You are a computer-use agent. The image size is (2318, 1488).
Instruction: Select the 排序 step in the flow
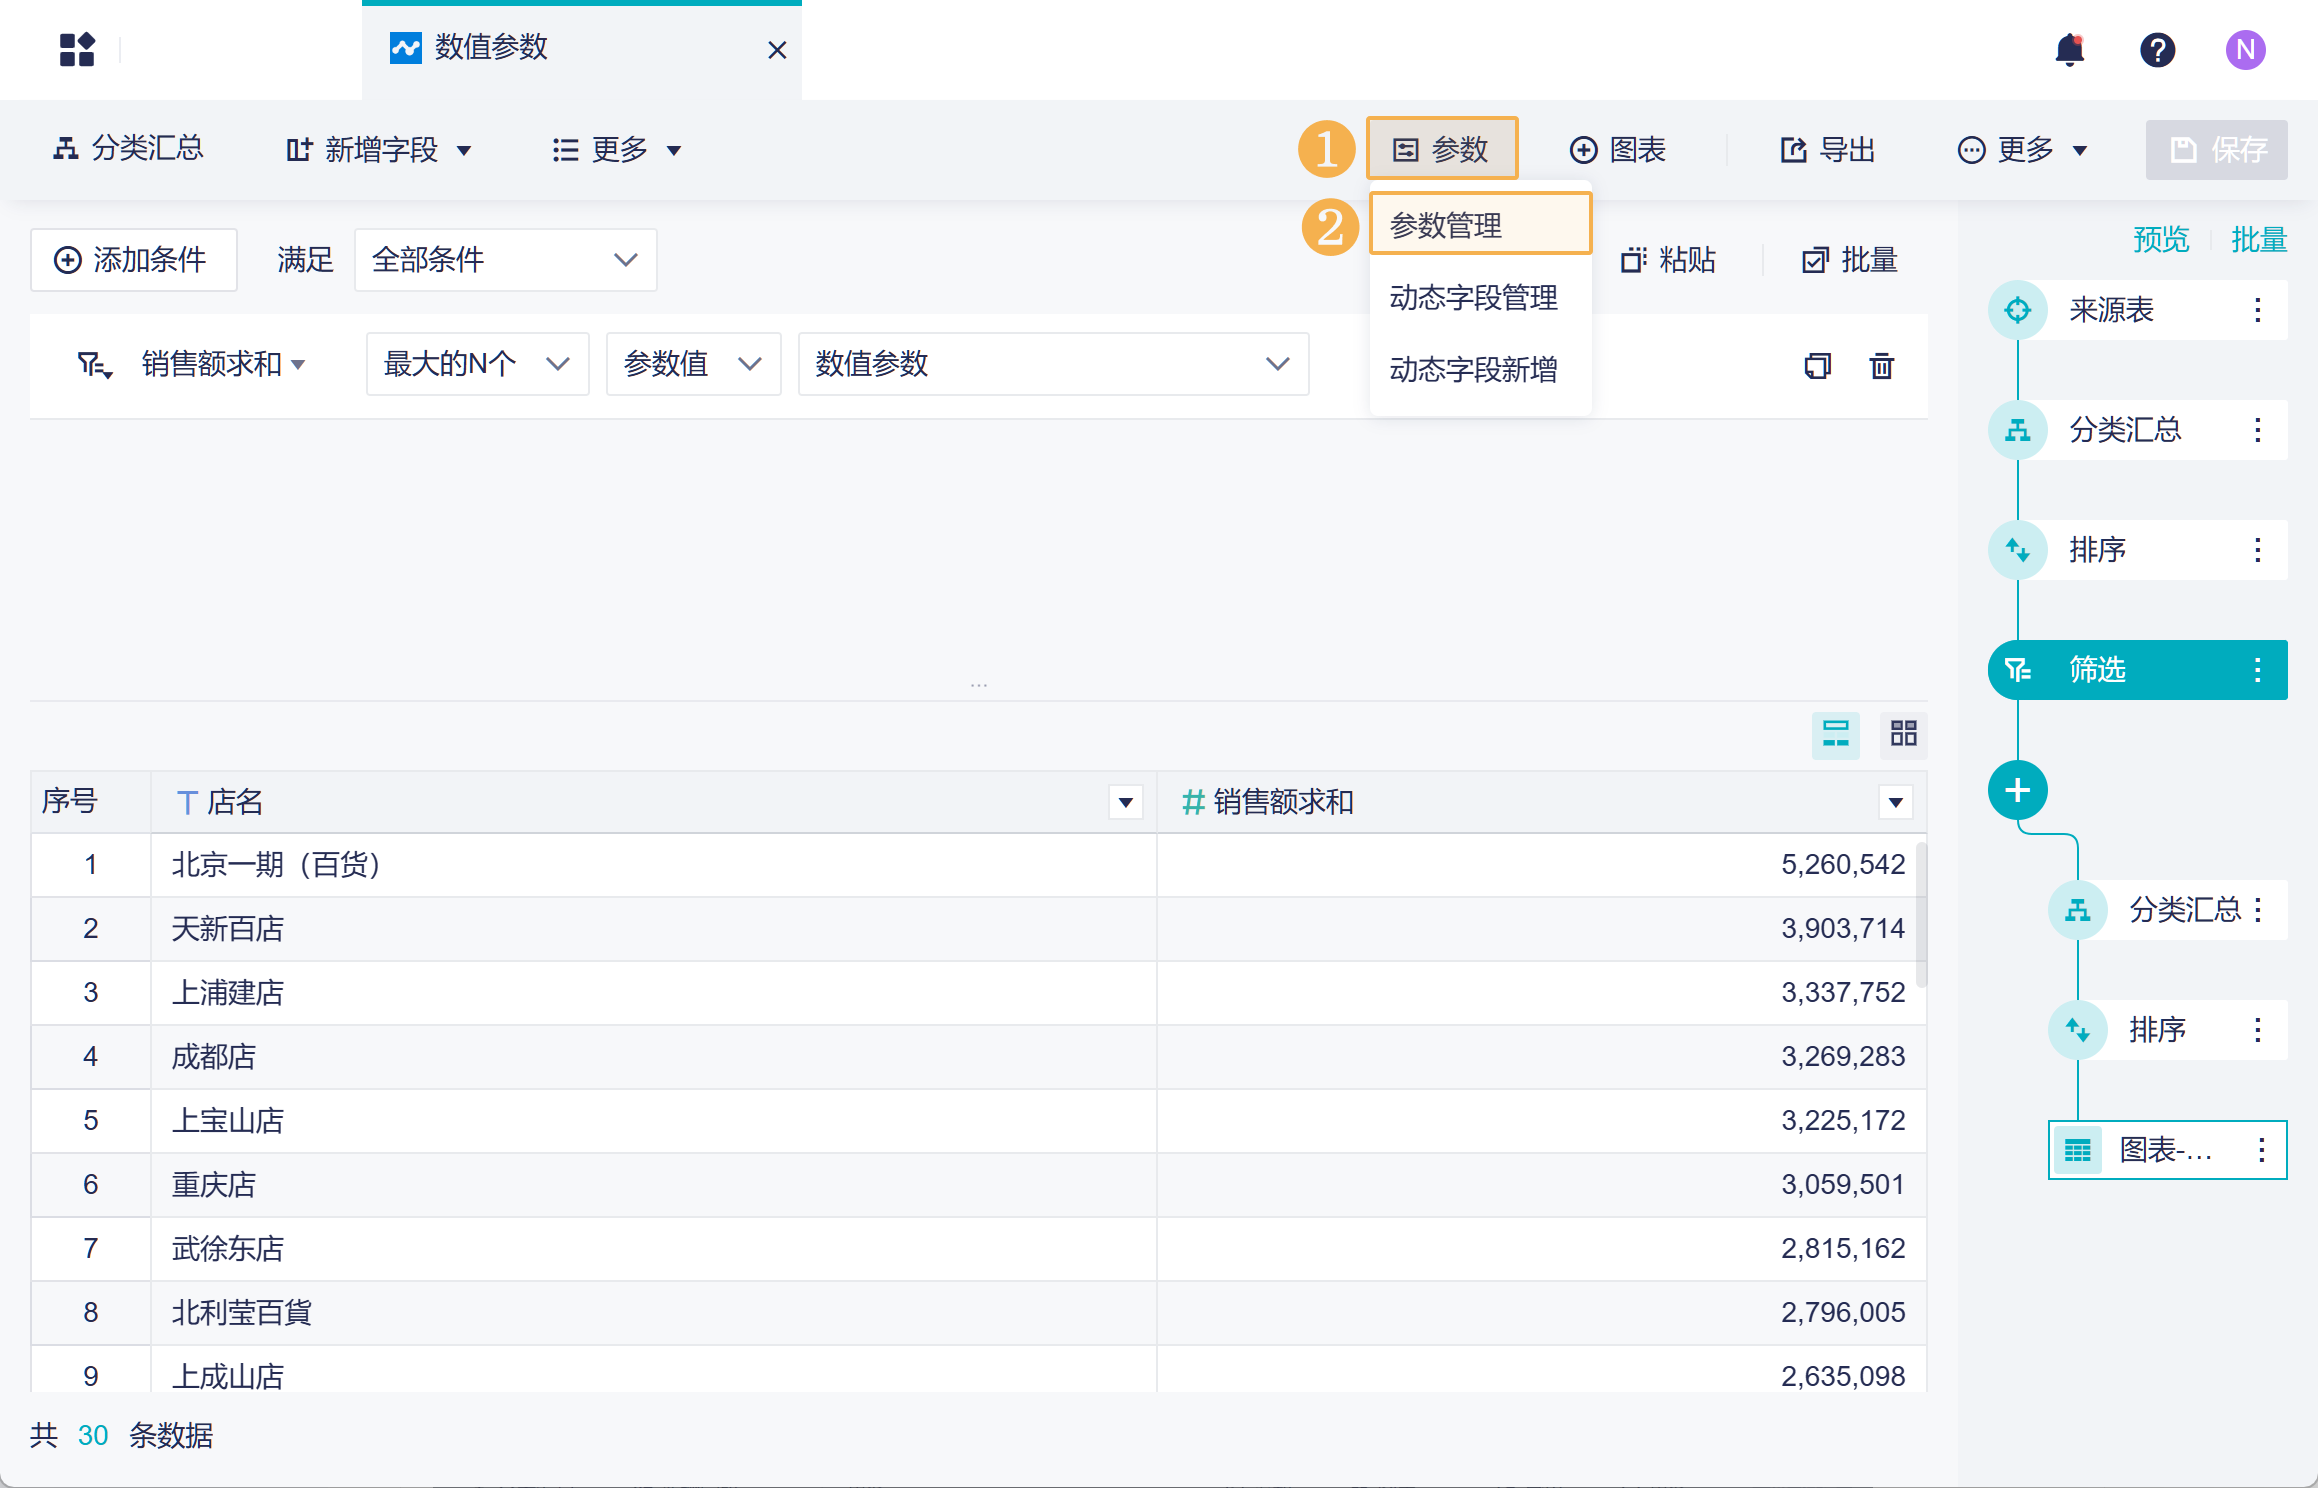tap(2097, 550)
